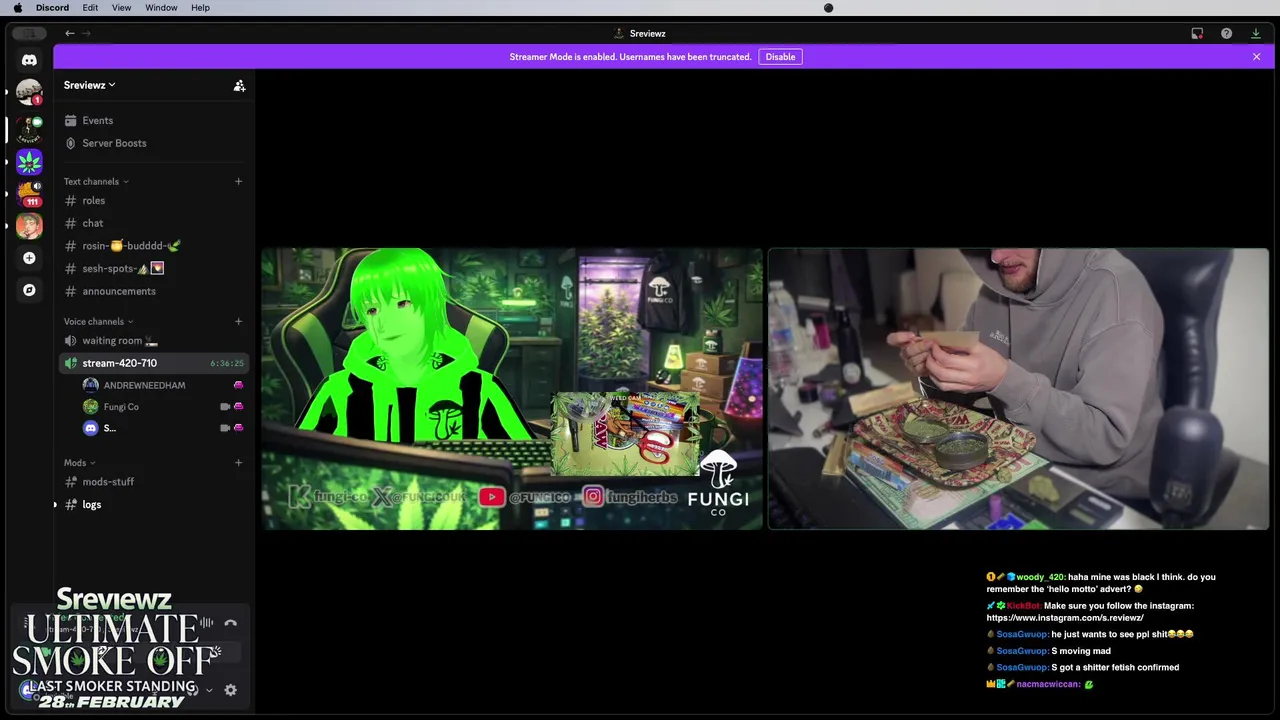The image size is (1280, 720).
Task: Open noise suppression waveform icon
Action: pyautogui.click(x=206, y=623)
